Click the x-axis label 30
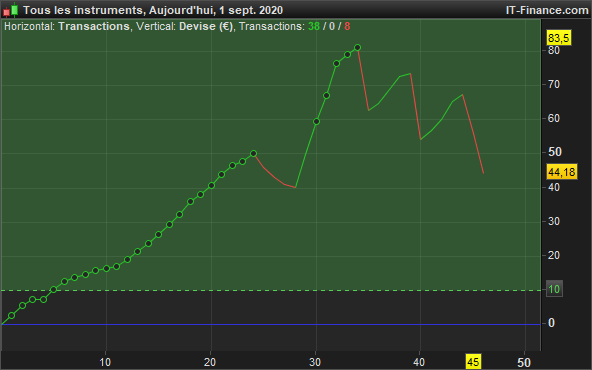The height and width of the screenshot is (370, 592). point(315,362)
